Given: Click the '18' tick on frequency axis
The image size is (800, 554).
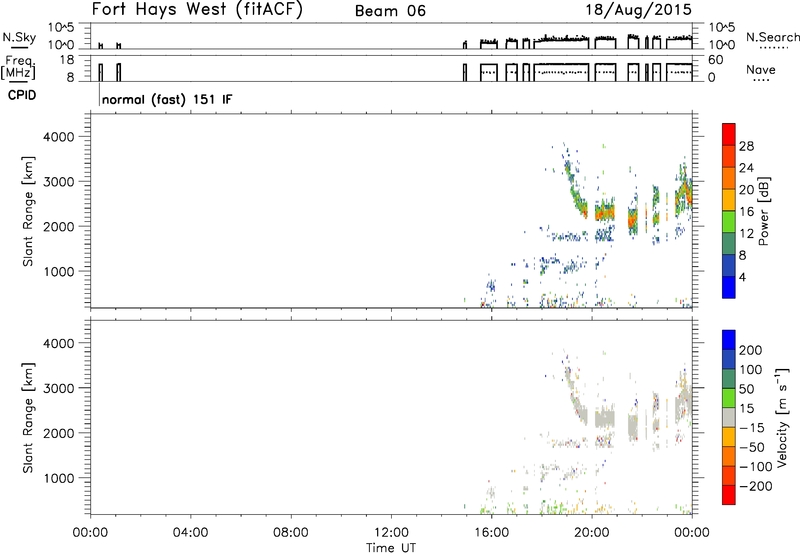Looking at the screenshot, I should click(67, 60).
